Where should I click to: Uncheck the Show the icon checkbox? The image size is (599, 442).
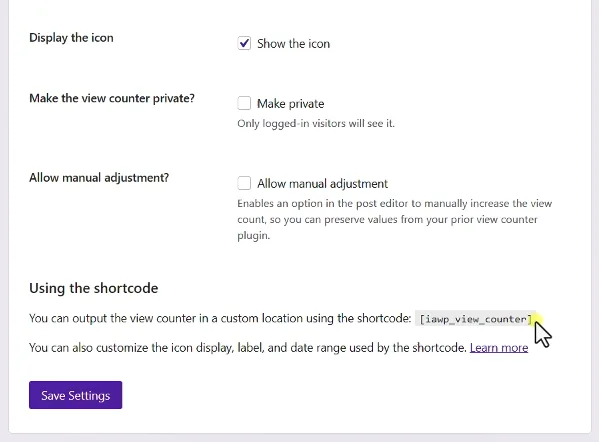coord(244,43)
